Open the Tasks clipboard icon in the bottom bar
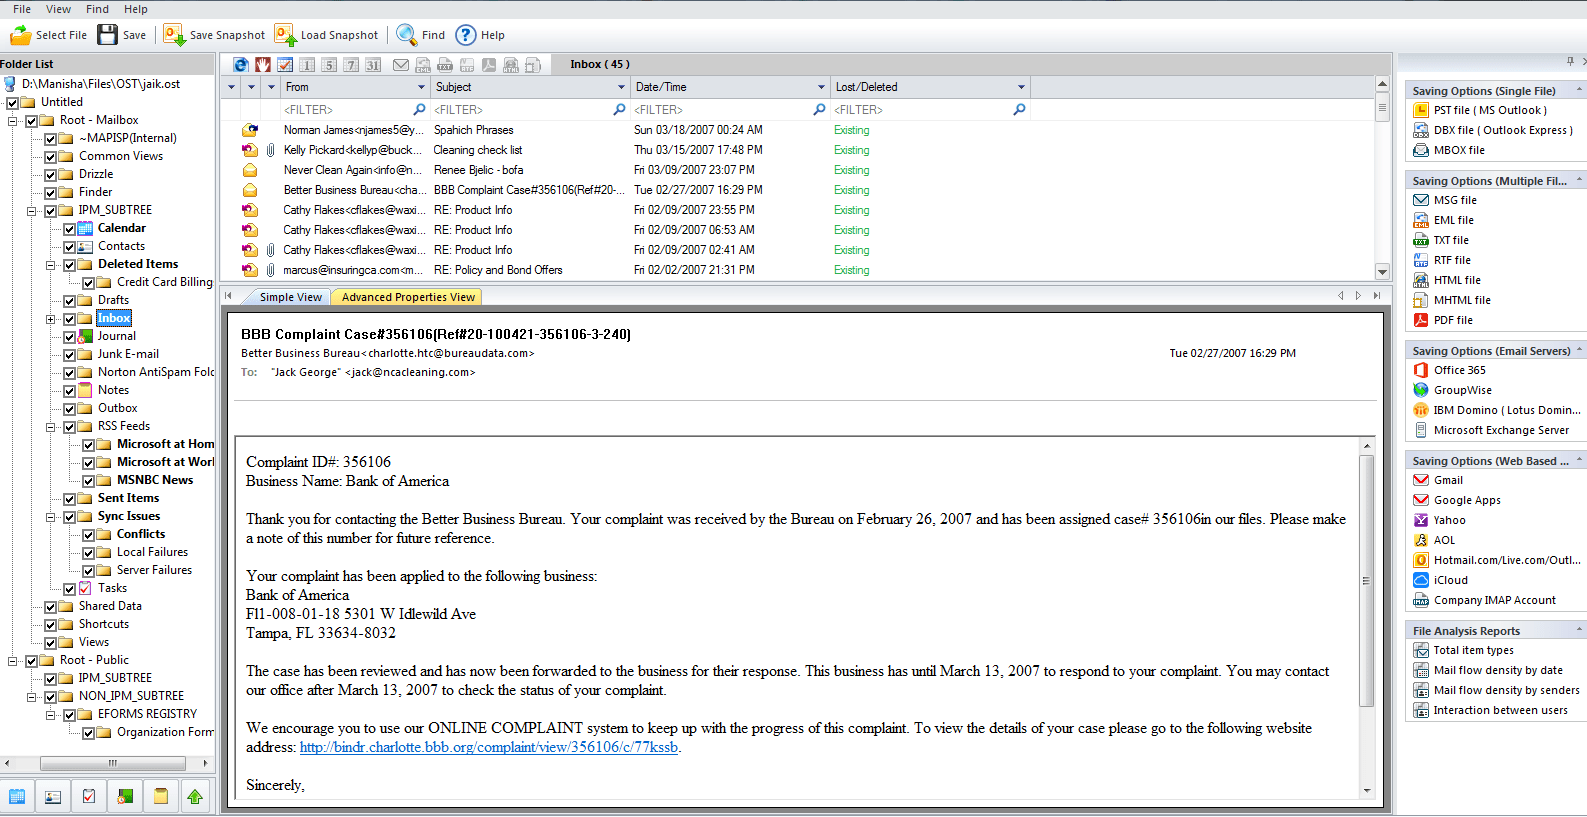 [x=89, y=797]
